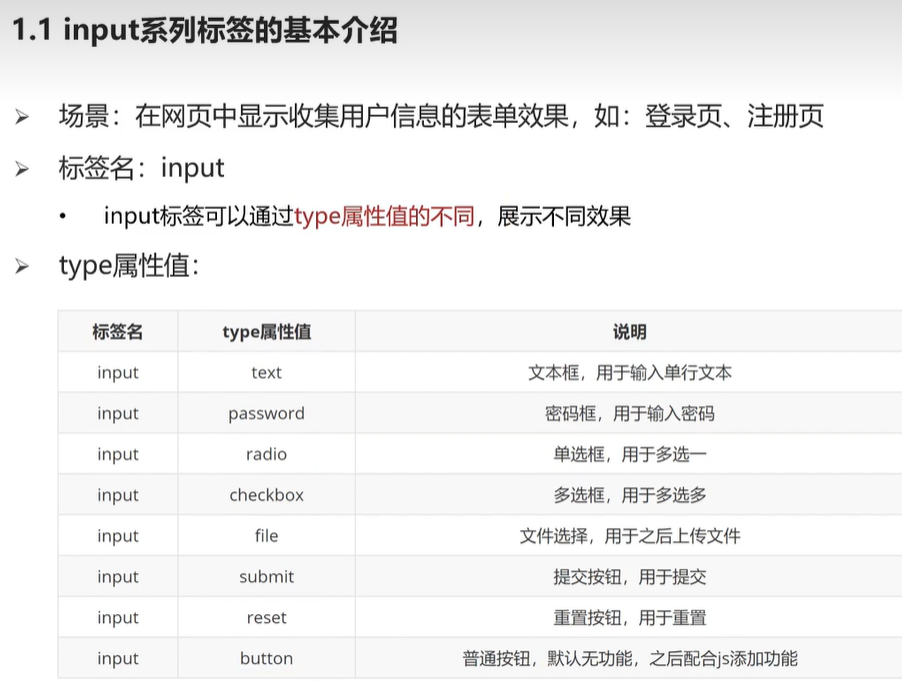This screenshot has width=902, height=681.
Task: Click description '单选框,用于多选一'
Action: (630, 454)
